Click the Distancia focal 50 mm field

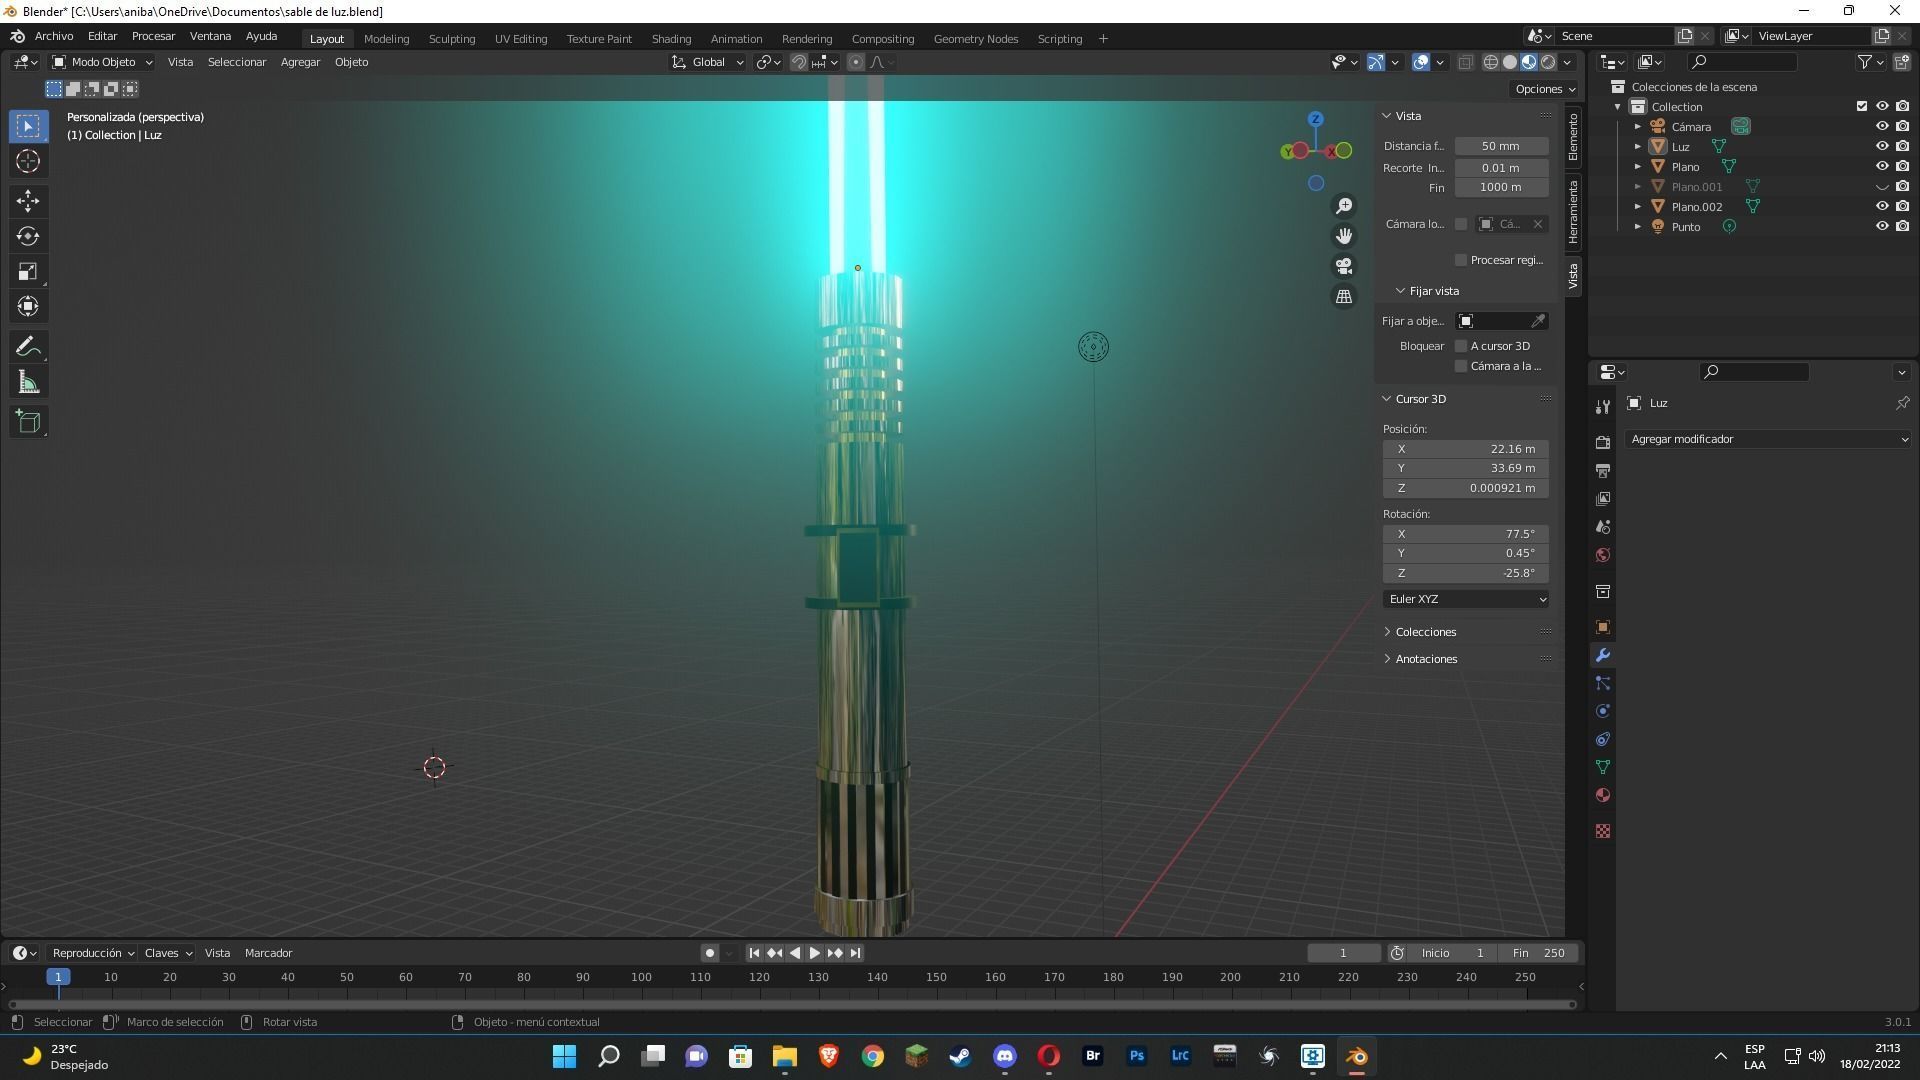pos(1501,146)
